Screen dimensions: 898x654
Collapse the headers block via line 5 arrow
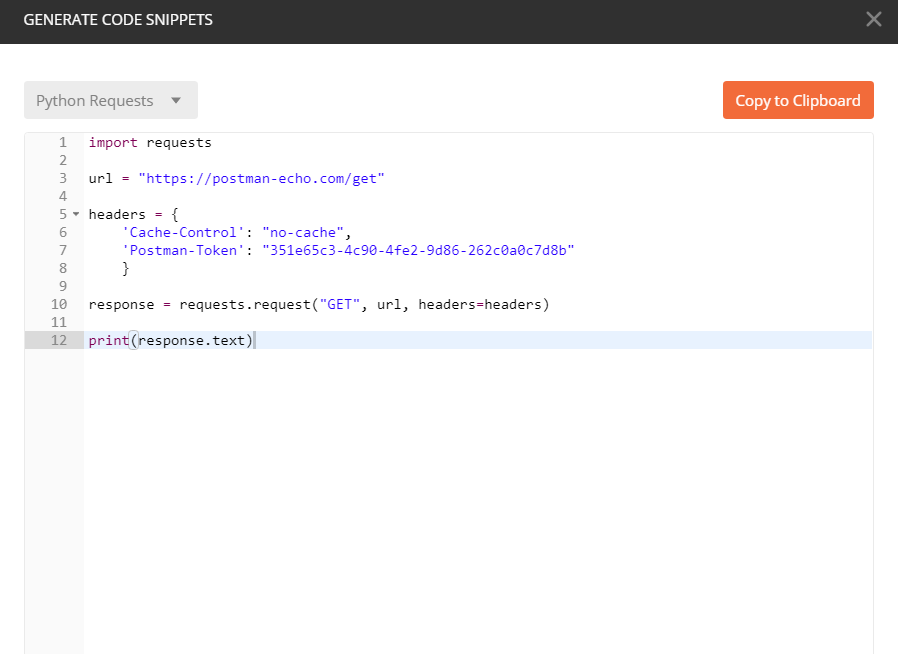coord(74,214)
